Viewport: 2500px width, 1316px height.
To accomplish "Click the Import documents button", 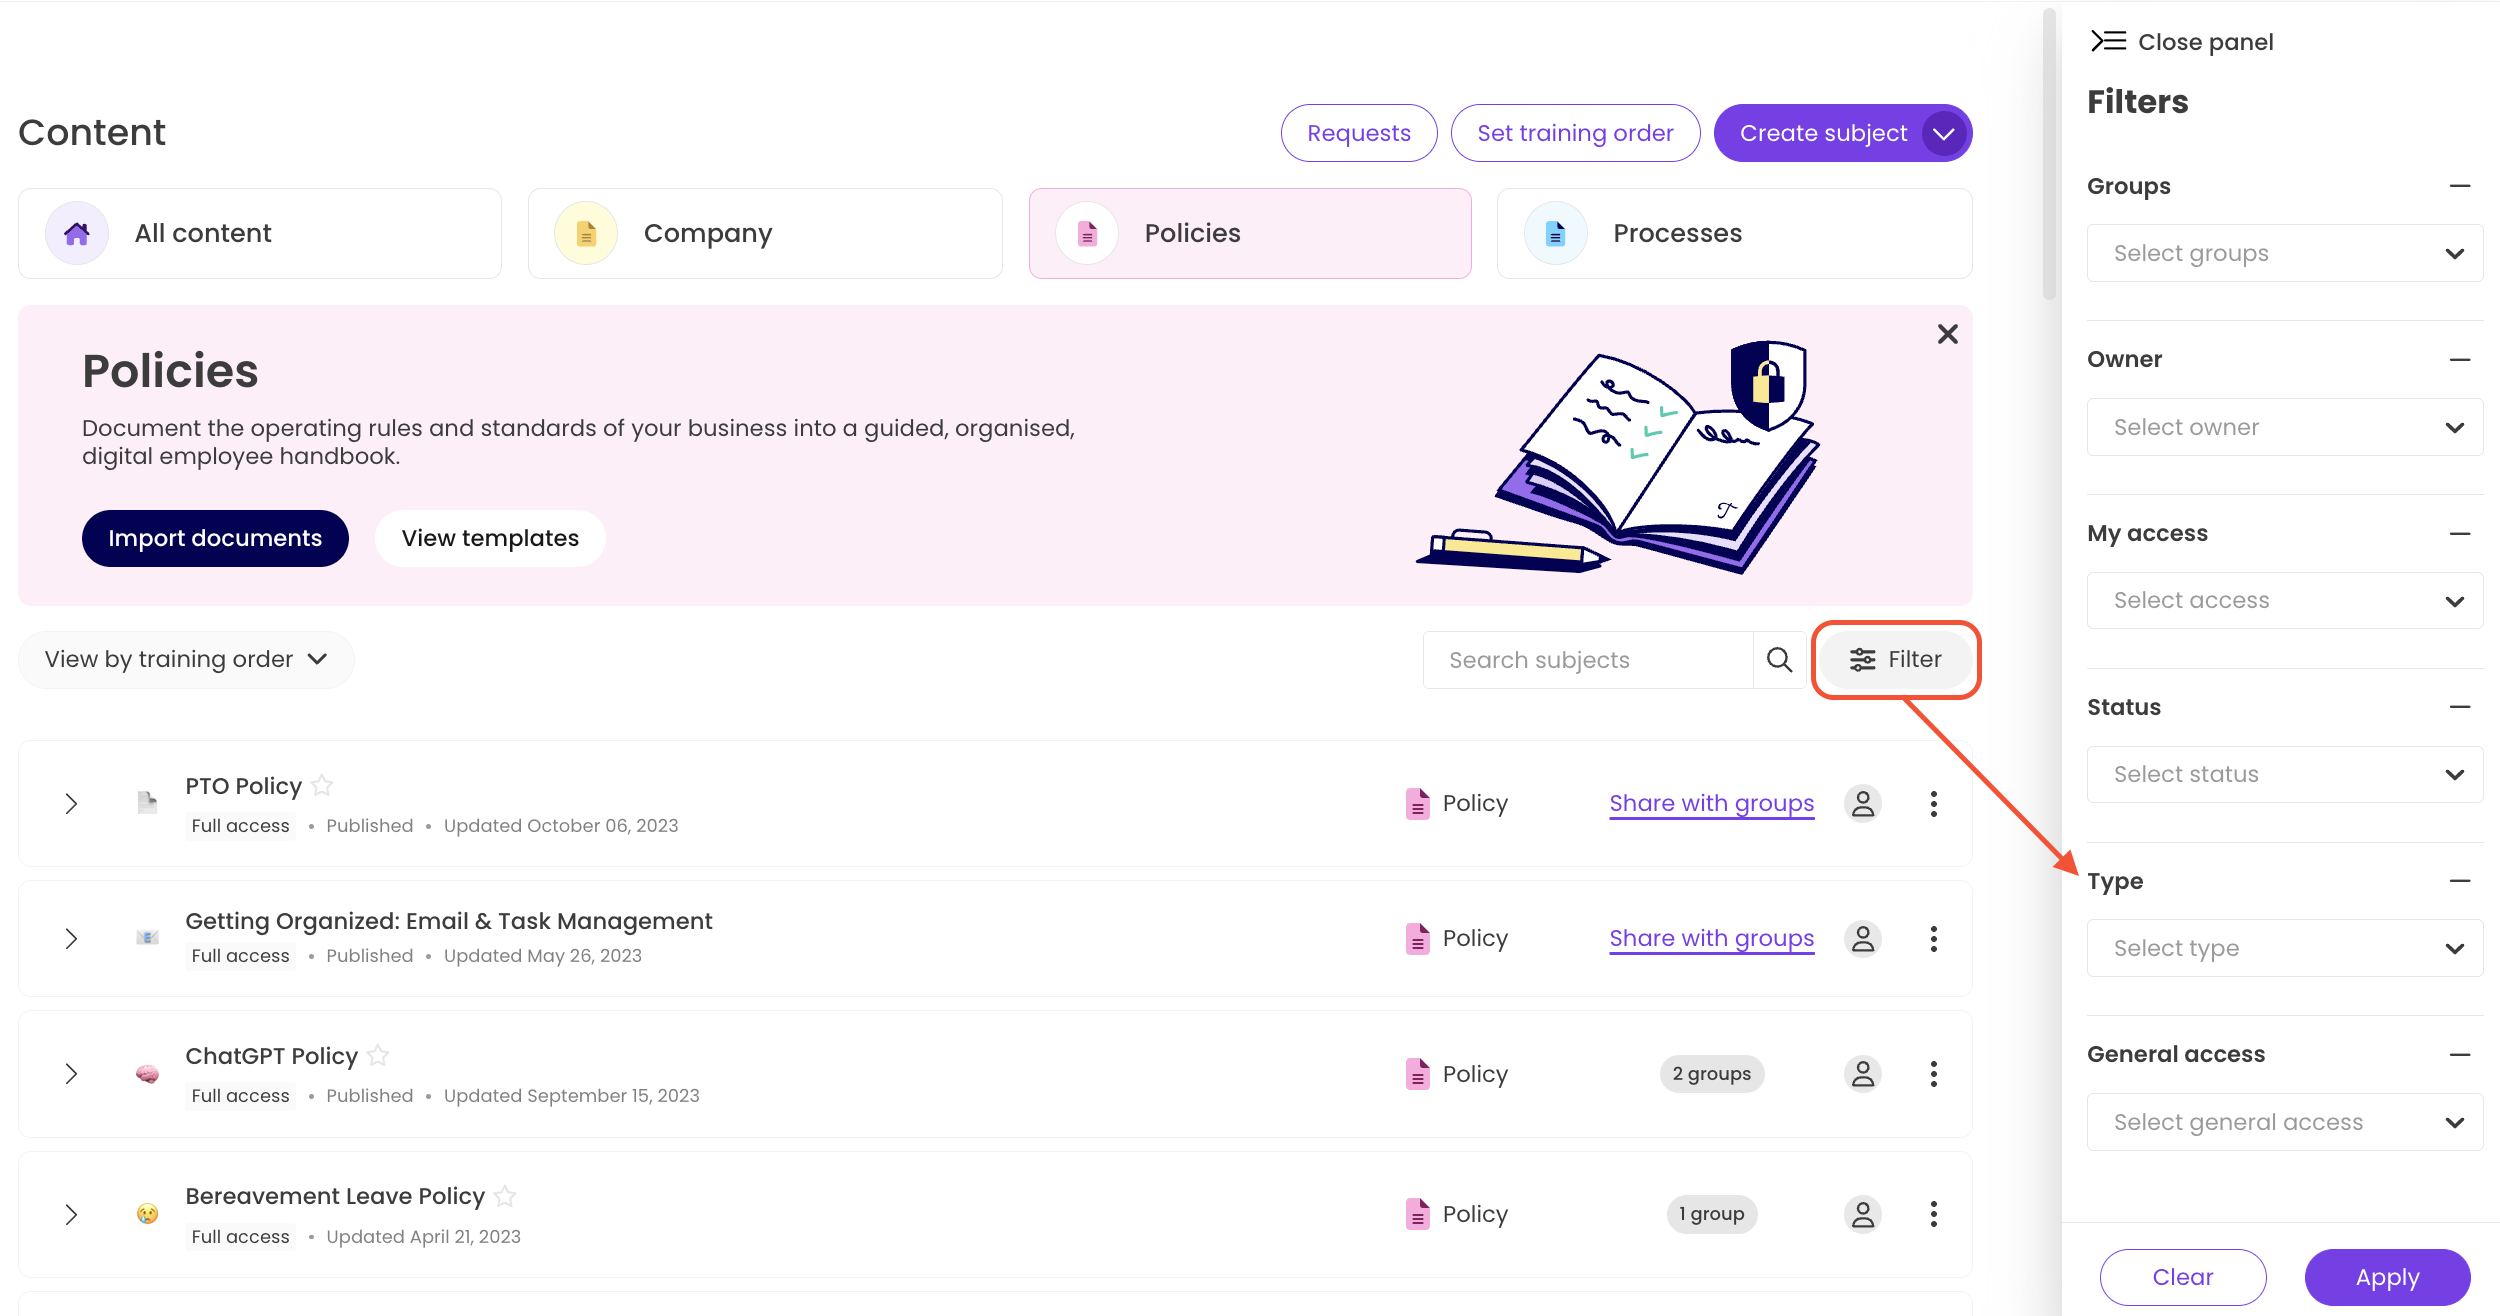I will [x=215, y=538].
